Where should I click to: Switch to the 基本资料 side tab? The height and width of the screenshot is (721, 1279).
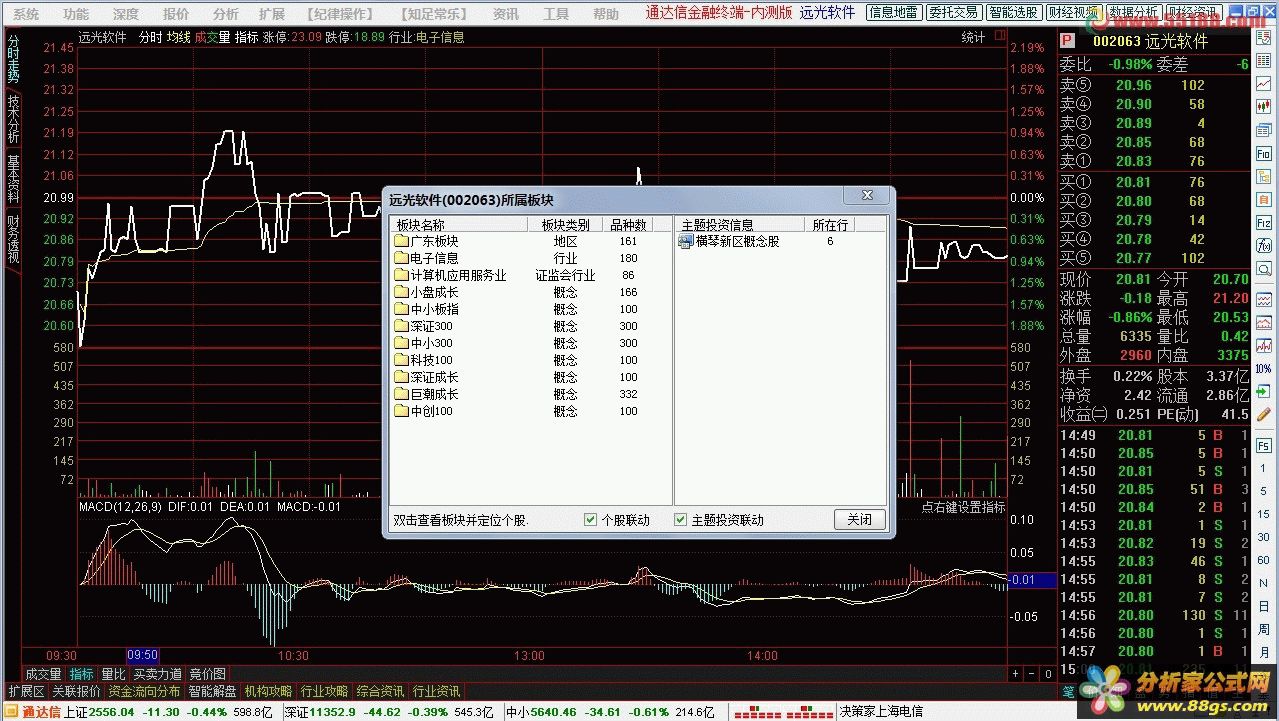[13, 178]
